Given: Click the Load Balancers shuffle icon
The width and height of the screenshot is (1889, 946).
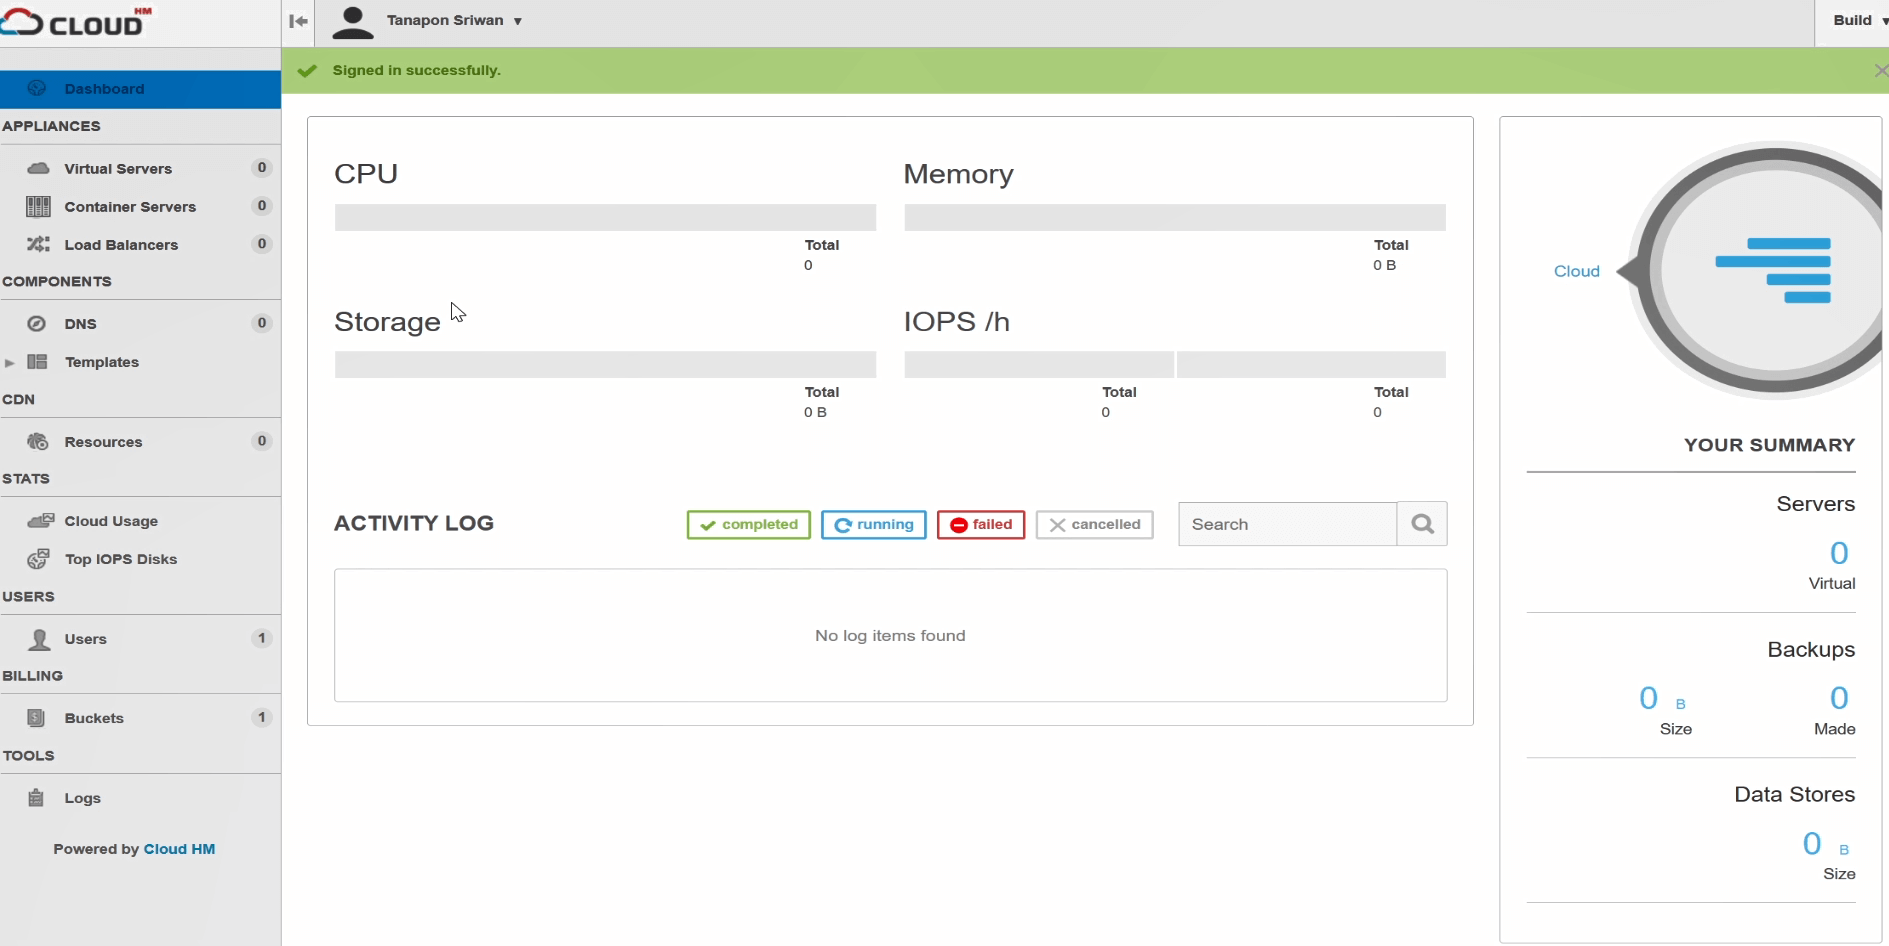Looking at the screenshot, I should (38, 245).
